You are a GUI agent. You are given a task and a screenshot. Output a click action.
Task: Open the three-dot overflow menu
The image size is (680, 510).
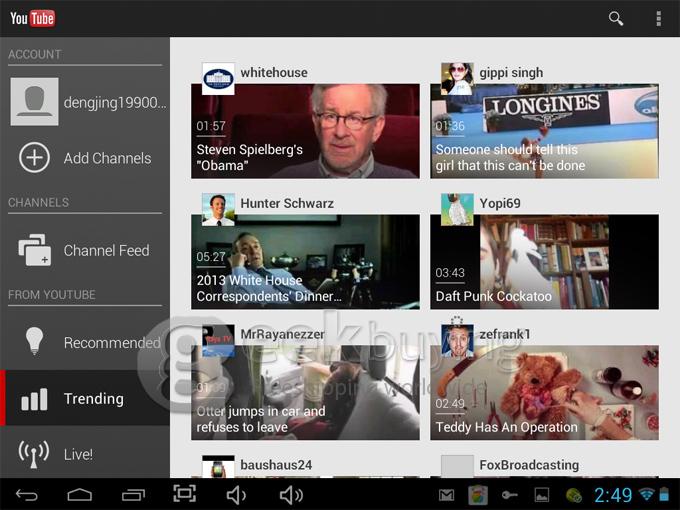659,19
